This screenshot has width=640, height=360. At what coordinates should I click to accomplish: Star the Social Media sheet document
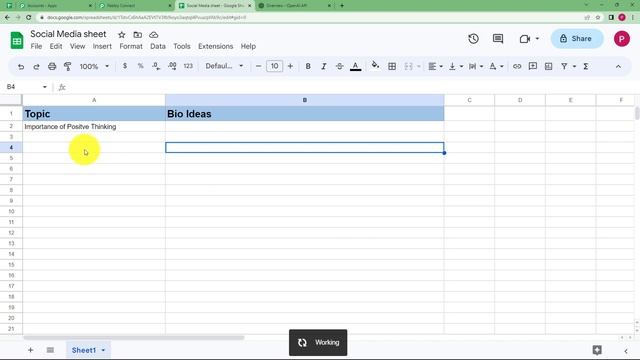coord(122,35)
